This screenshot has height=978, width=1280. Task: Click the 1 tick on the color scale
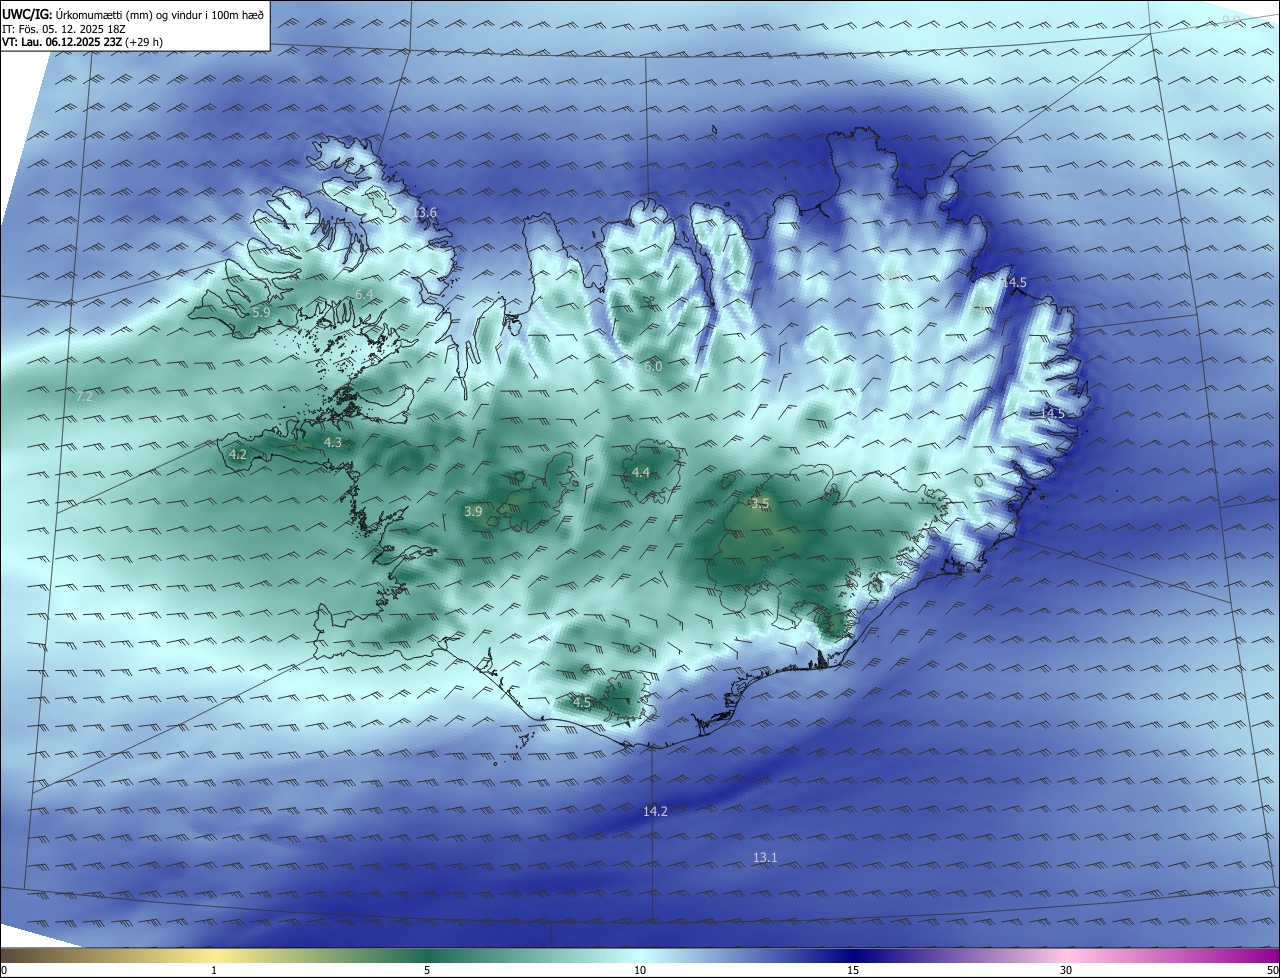point(215,971)
